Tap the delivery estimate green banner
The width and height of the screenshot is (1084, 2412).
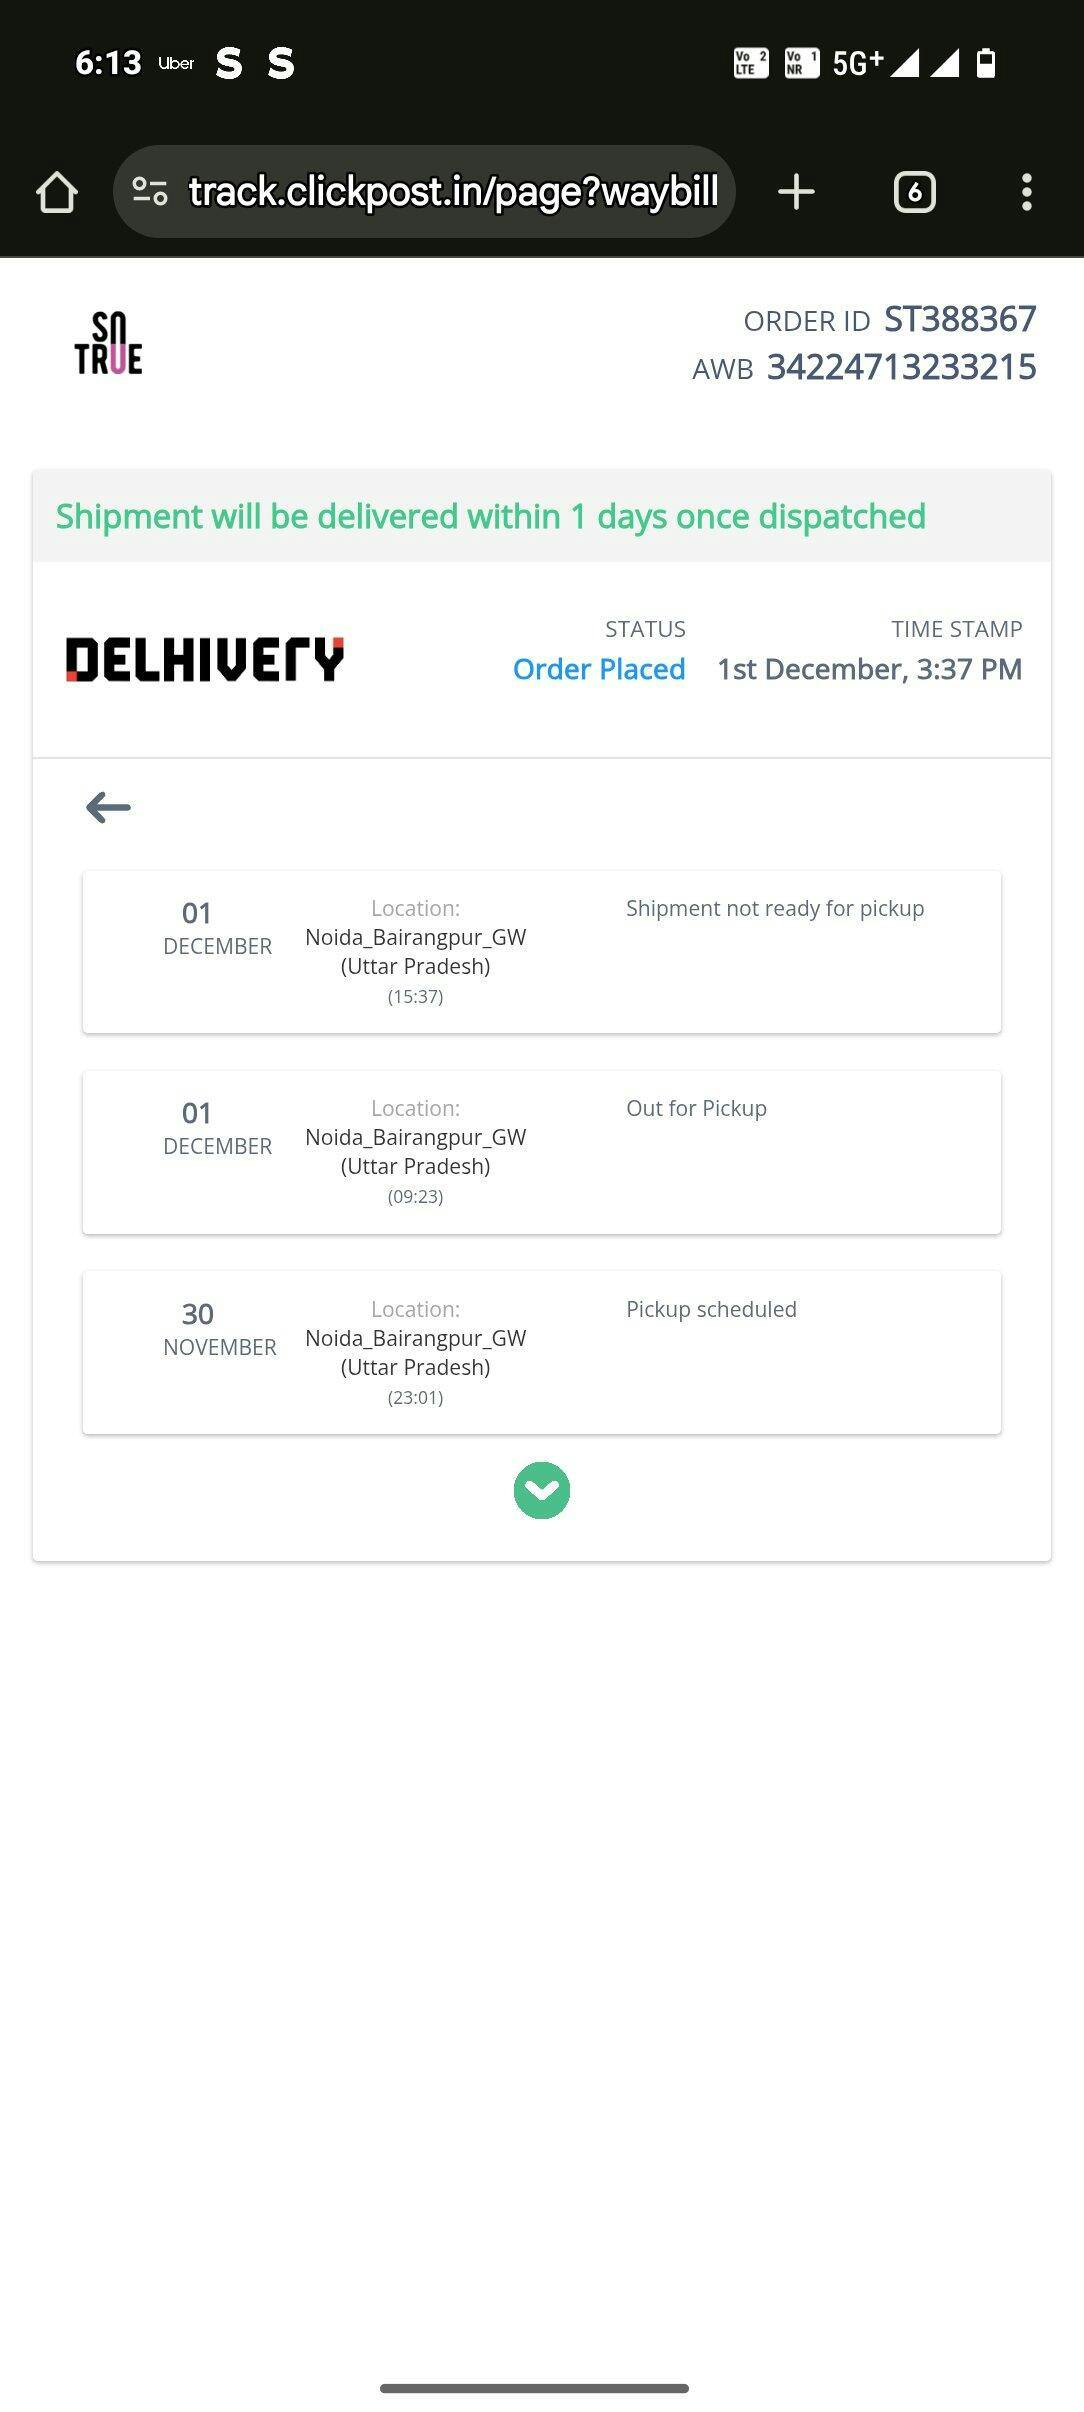click(x=490, y=516)
